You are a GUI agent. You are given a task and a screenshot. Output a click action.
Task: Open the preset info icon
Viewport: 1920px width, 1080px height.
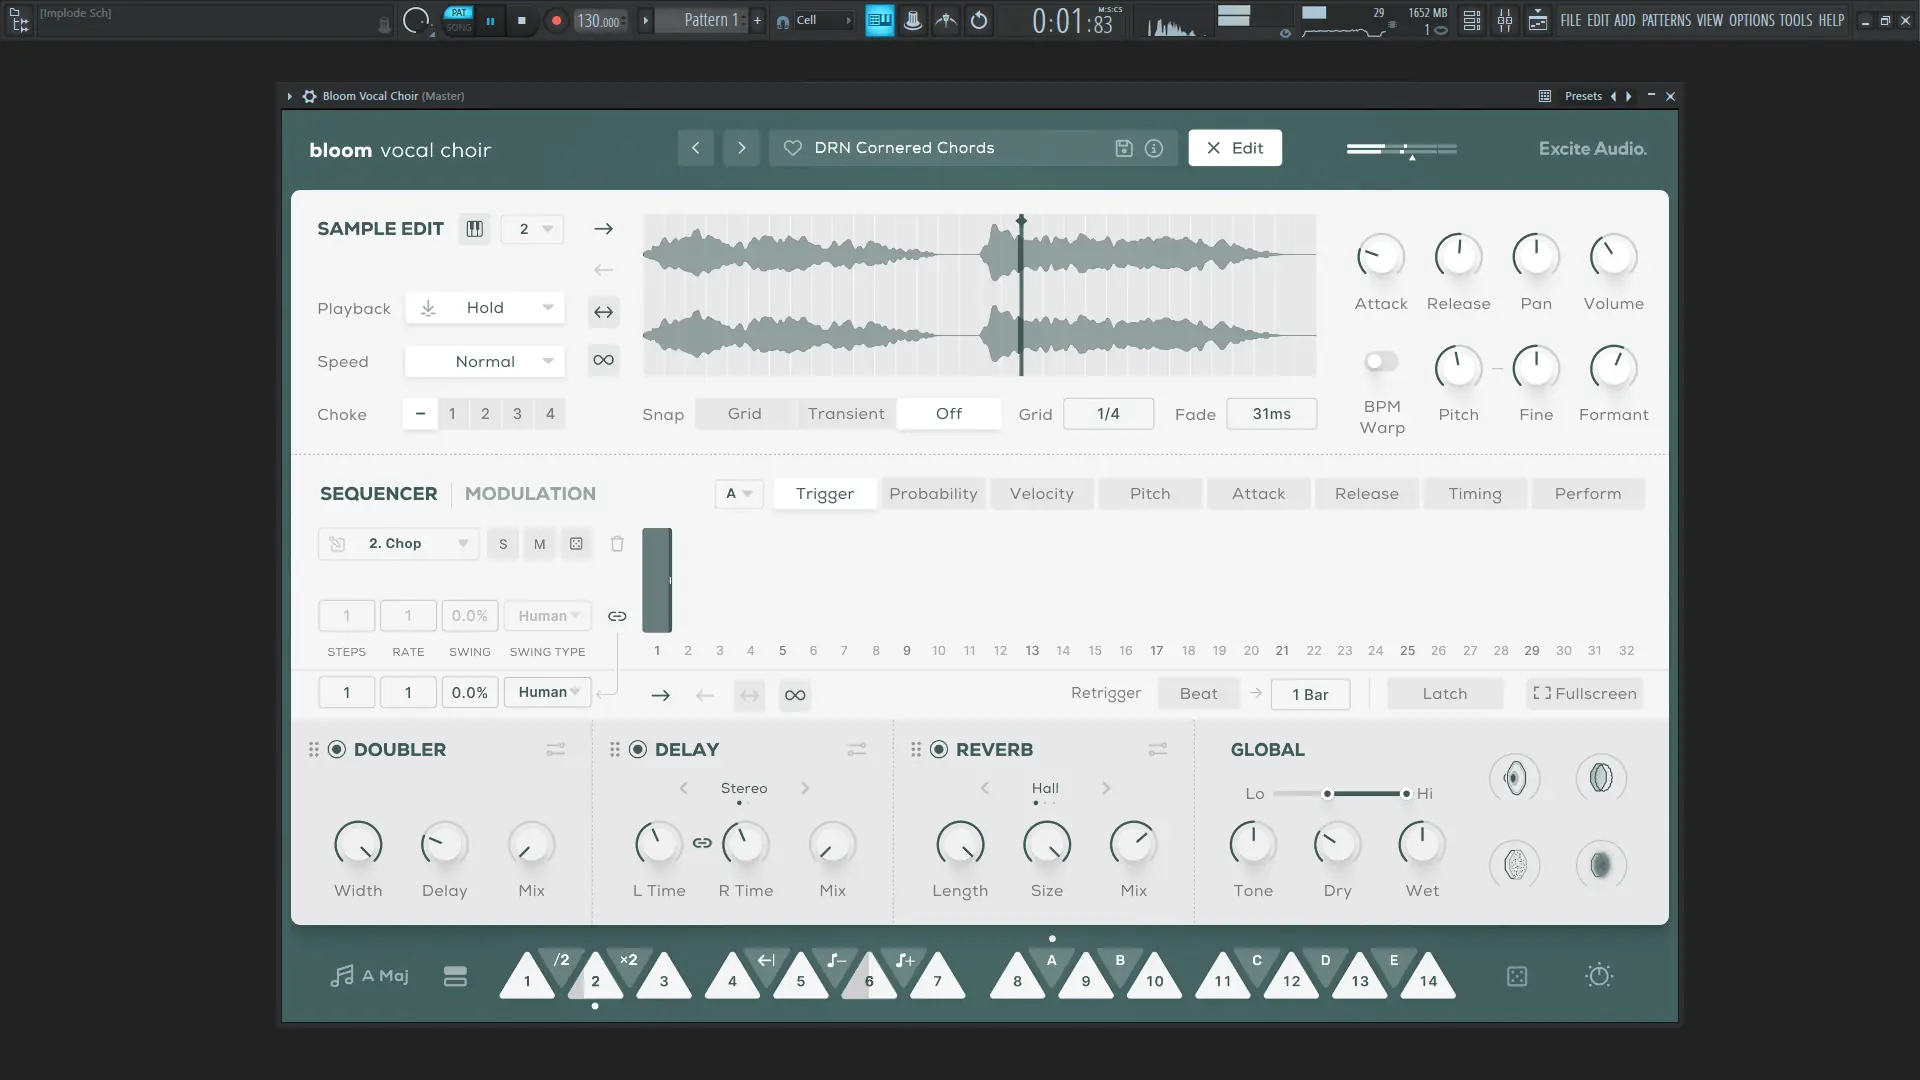pos(1154,148)
